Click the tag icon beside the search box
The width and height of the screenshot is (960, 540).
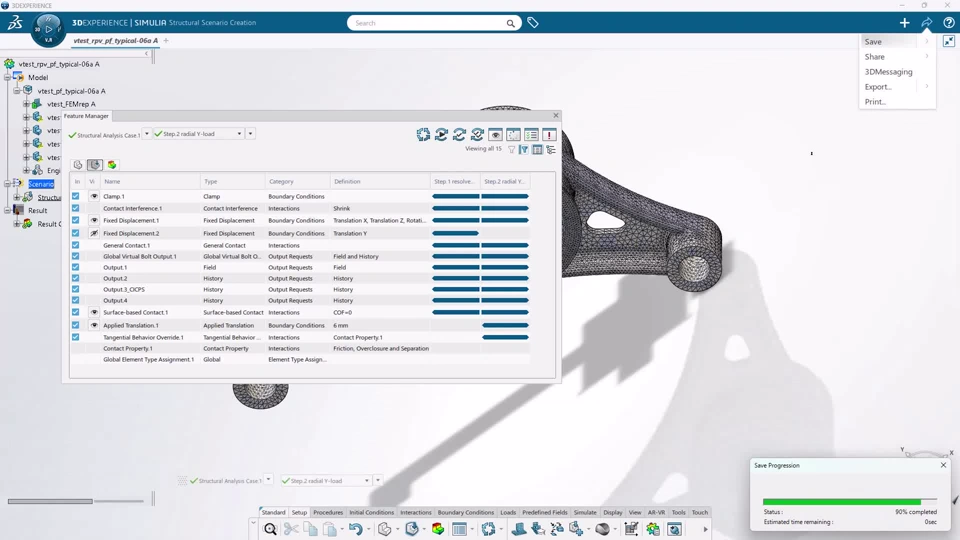click(533, 23)
